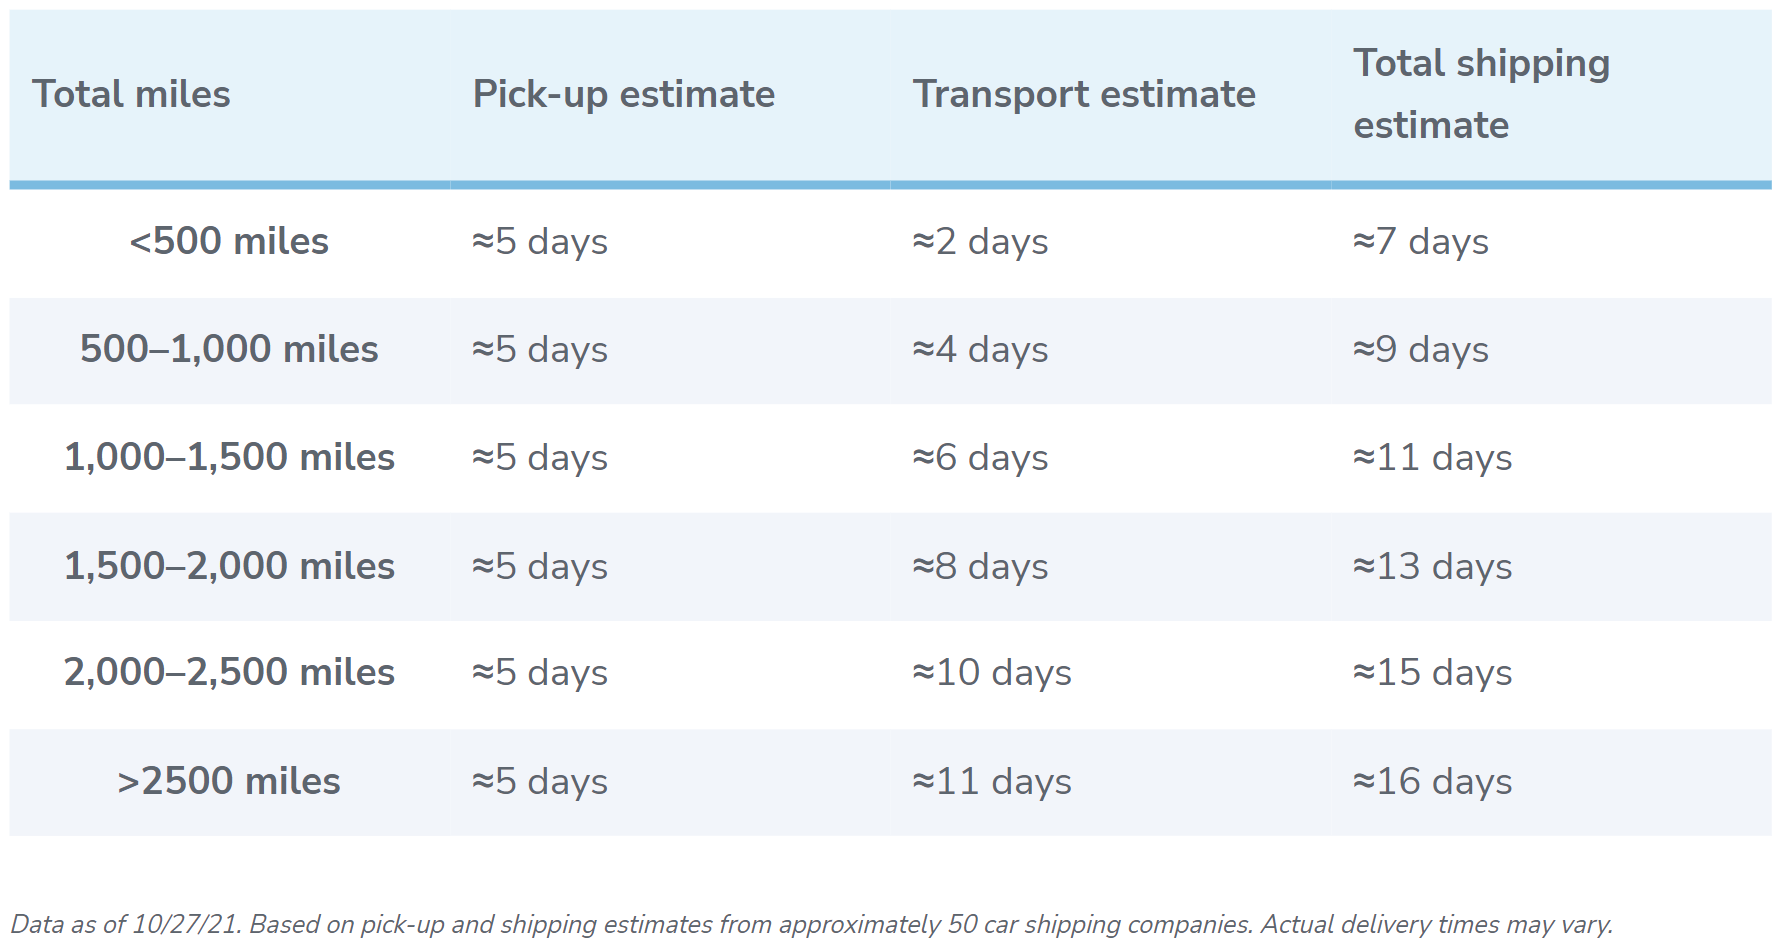Click the ≈6 days transport cell
This screenshot has height=948, width=1779.
[980, 458]
